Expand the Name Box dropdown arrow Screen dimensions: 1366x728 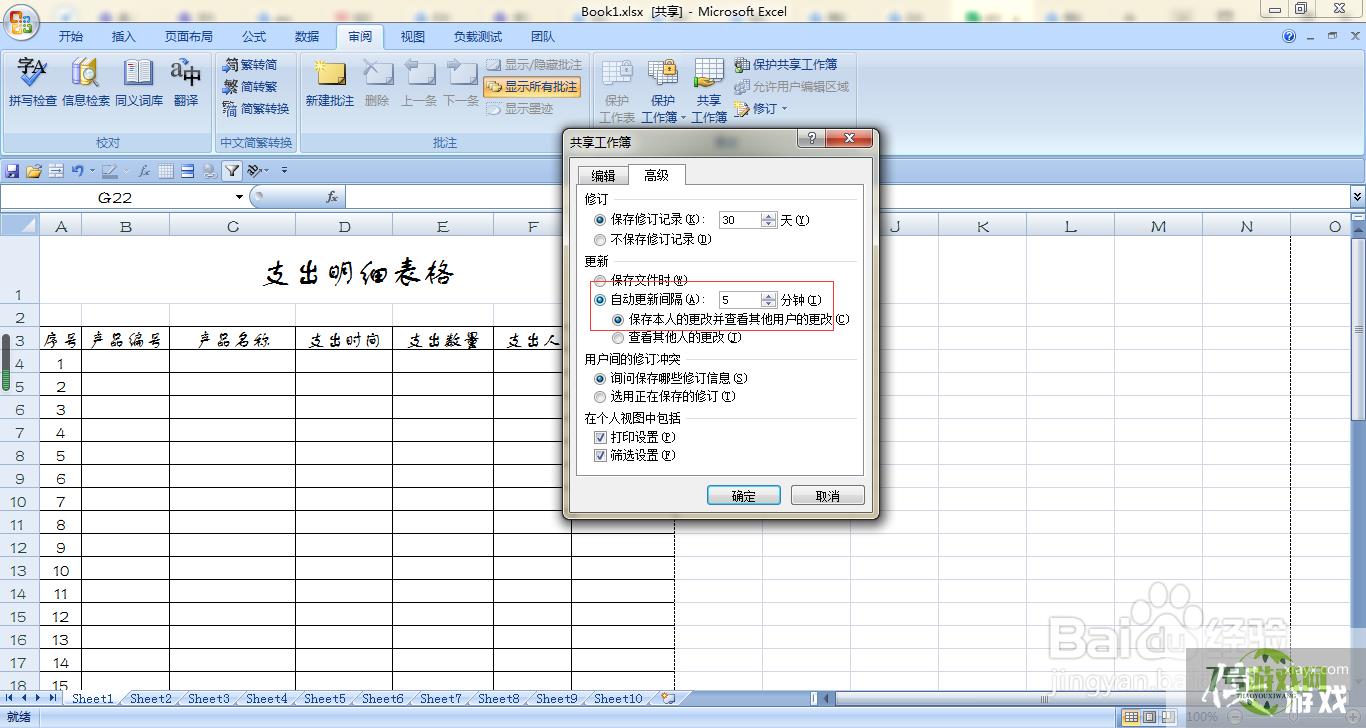pos(239,198)
